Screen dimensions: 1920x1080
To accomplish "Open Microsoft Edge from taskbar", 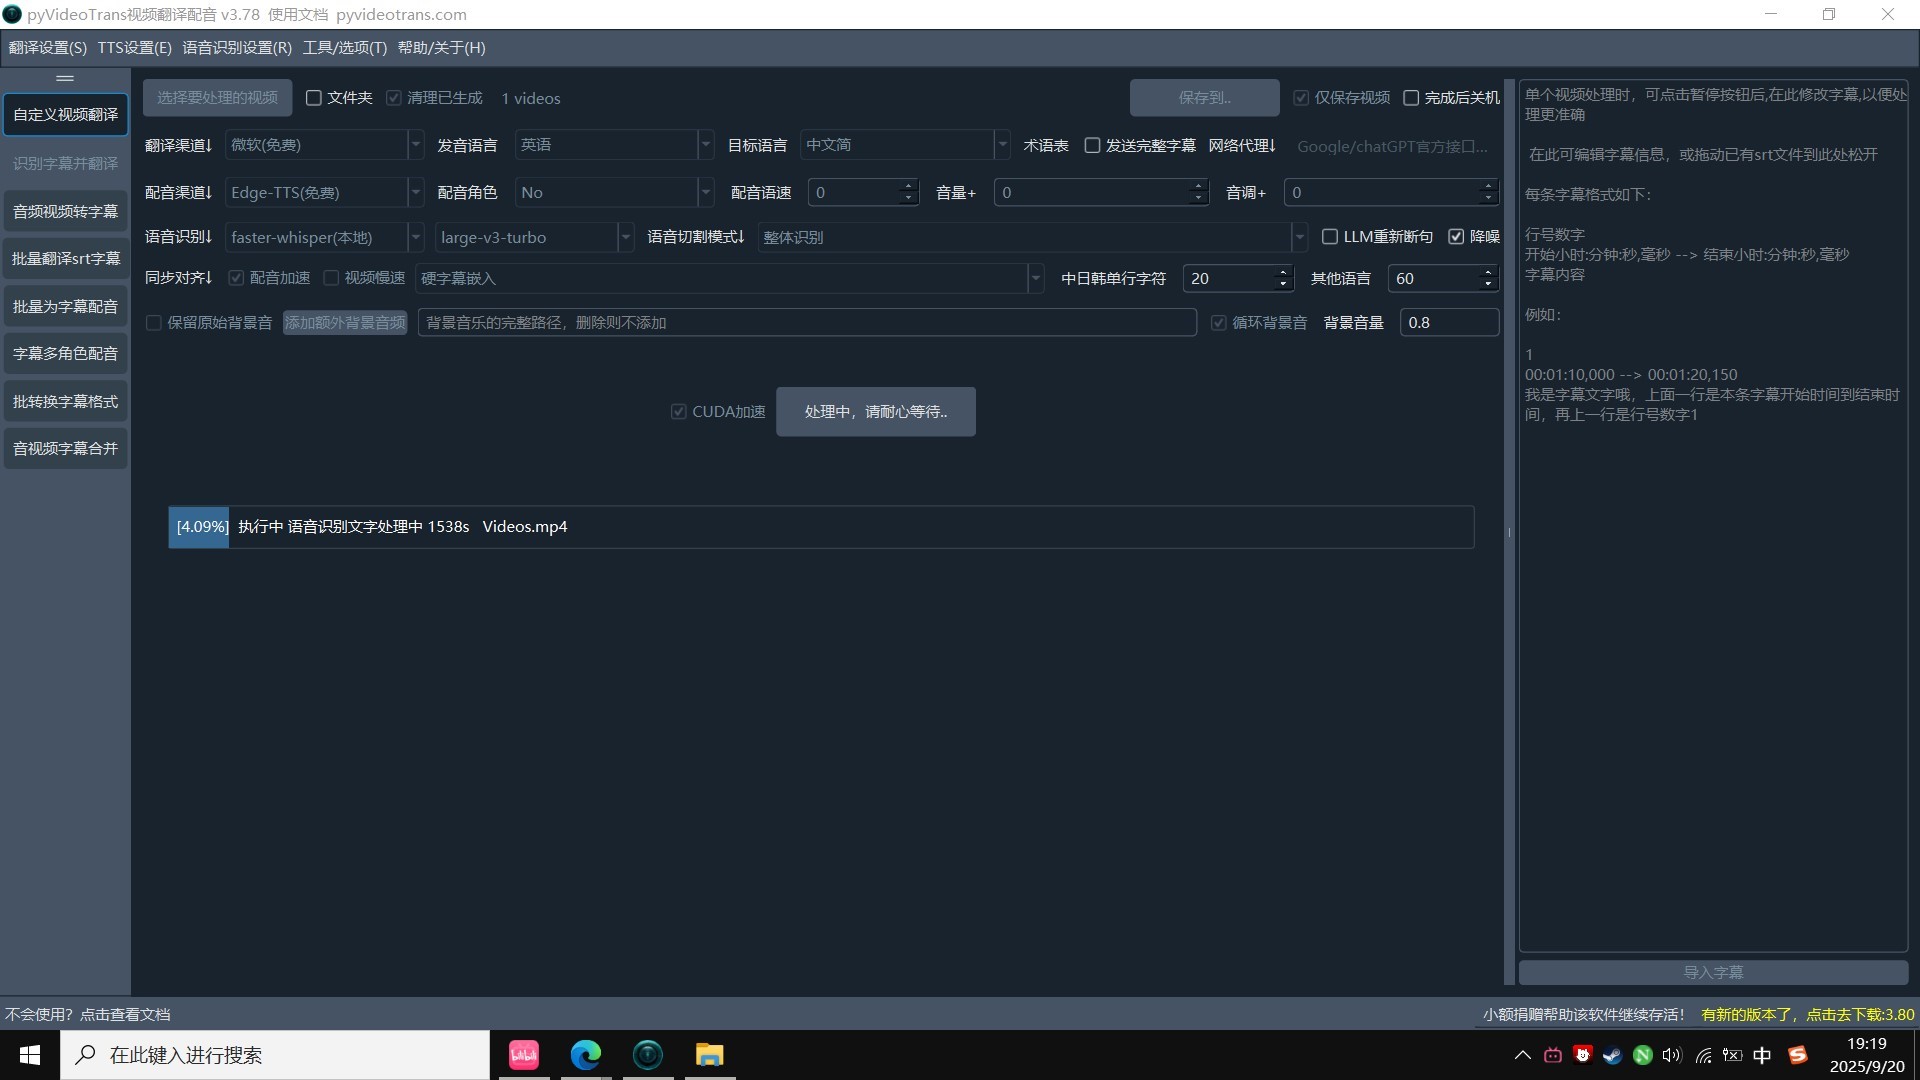I will click(586, 1055).
